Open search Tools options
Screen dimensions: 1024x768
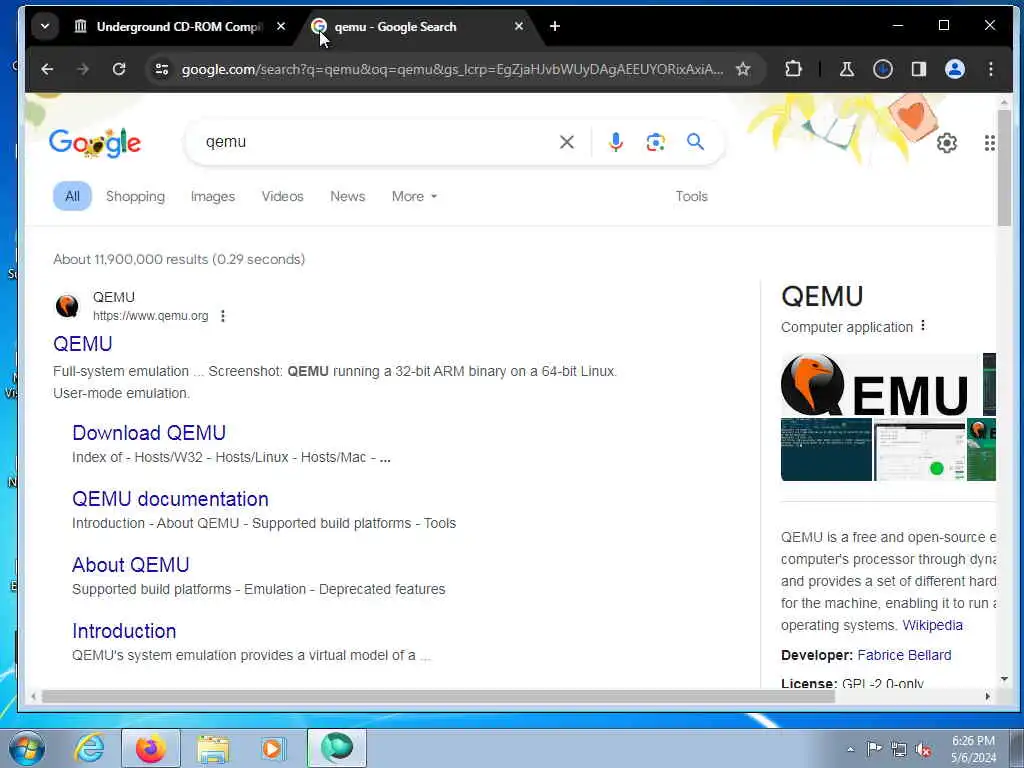click(x=692, y=196)
